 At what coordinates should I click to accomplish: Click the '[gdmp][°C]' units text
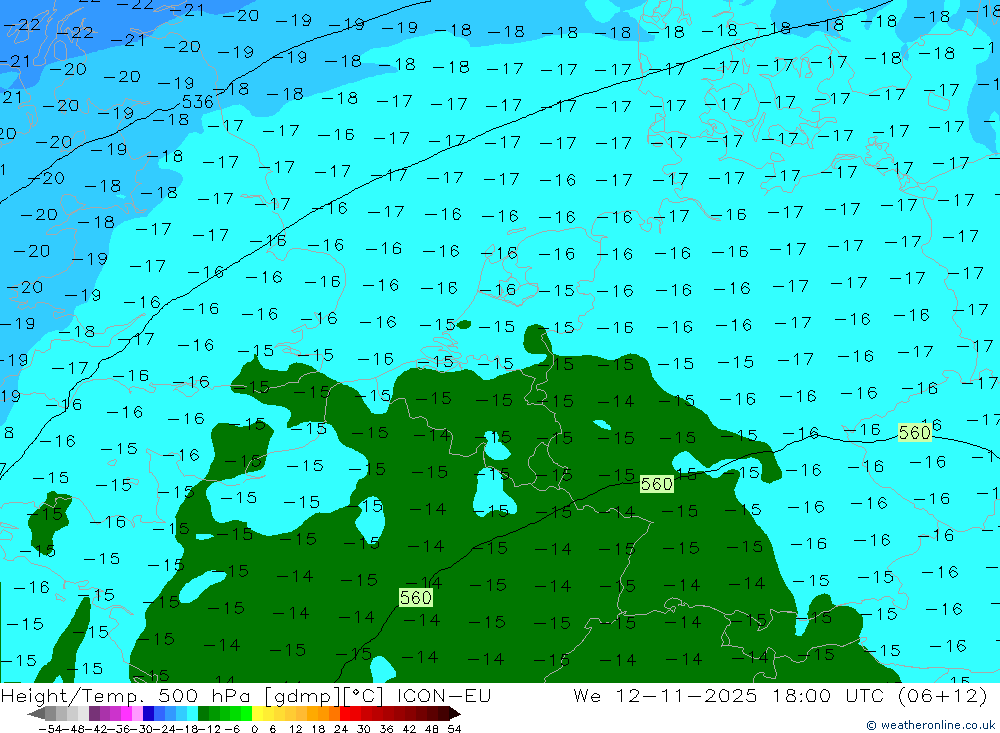pyautogui.click(x=323, y=695)
